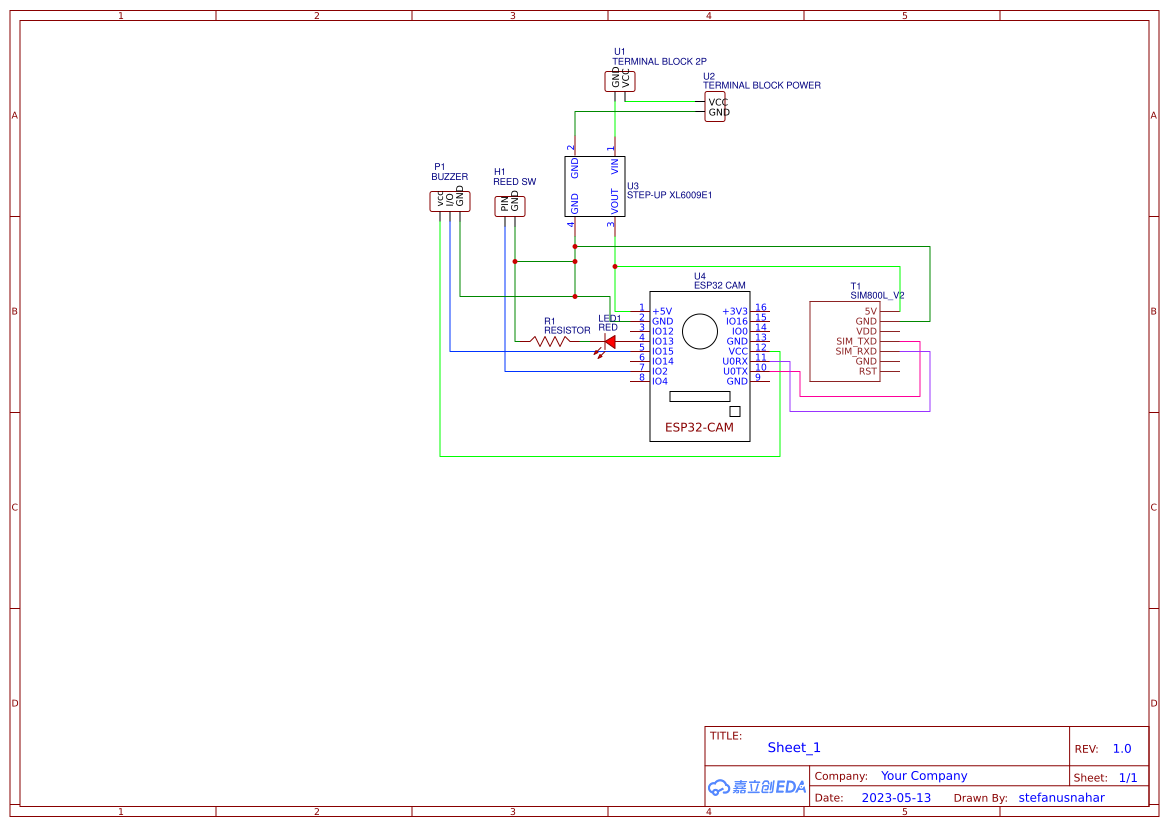This screenshot has width=1169, height=827.
Task: Click the date 2023-05-13 field
Action: point(897,797)
